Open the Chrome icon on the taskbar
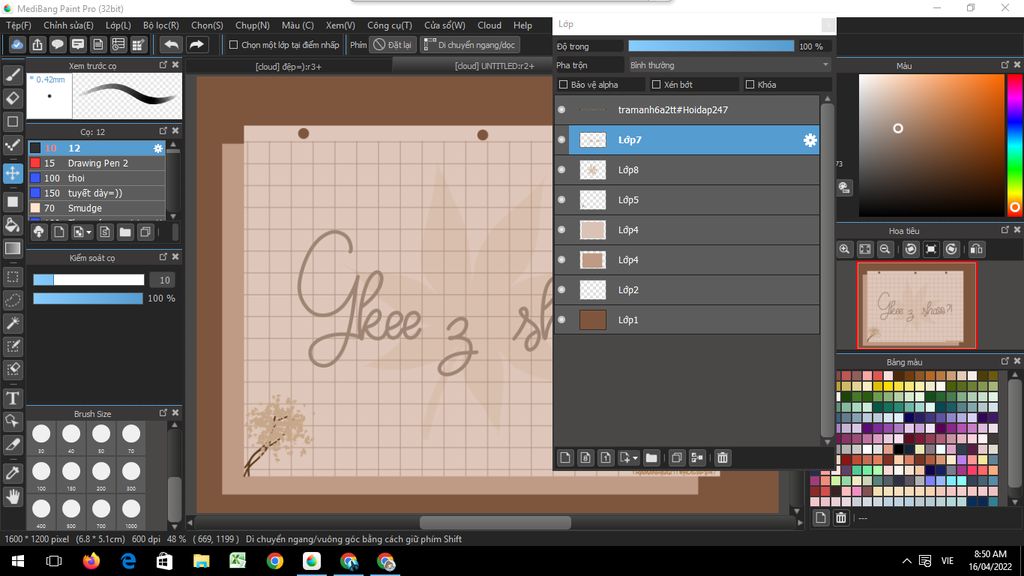Screen dimensions: 1024x576 point(275,561)
